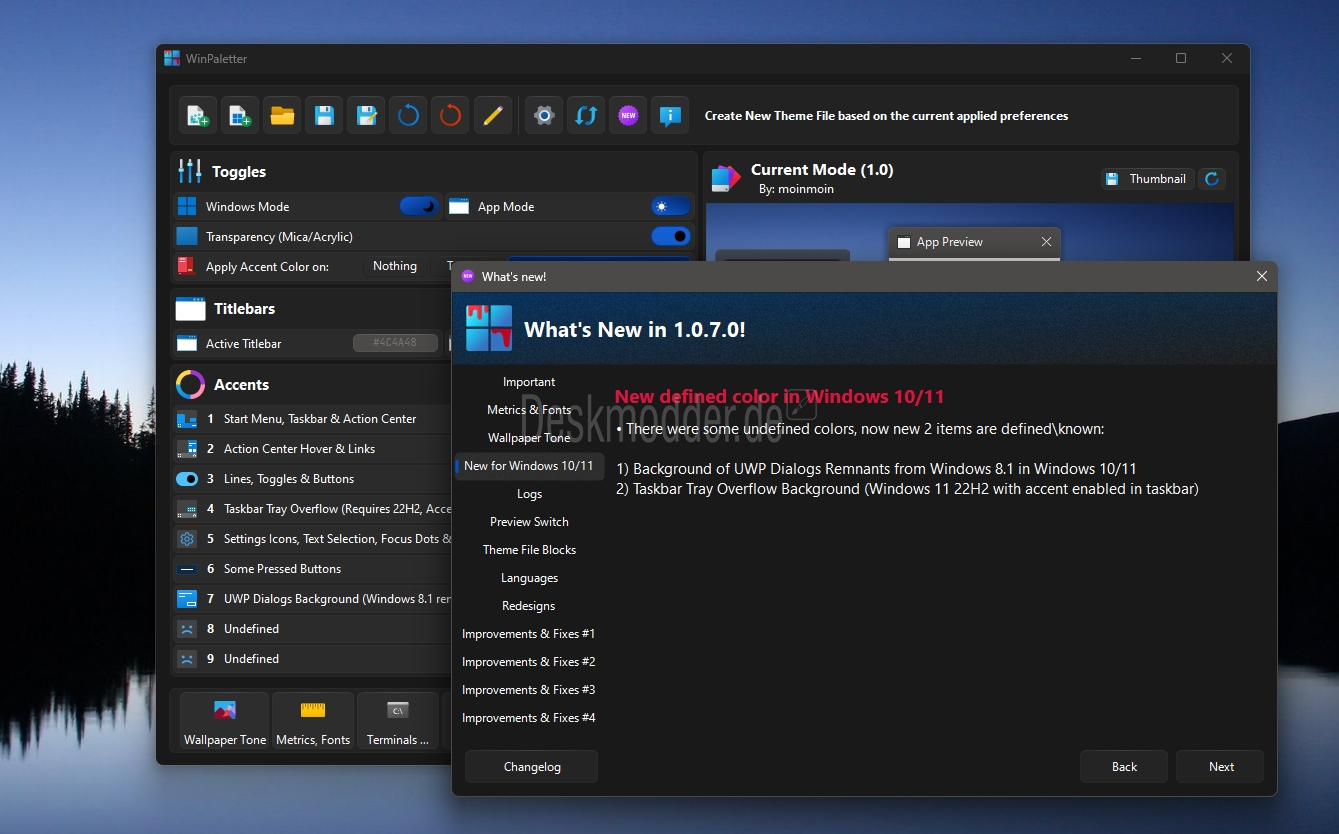
Task: Open About via blue info speech bubble
Action: point(670,116)
